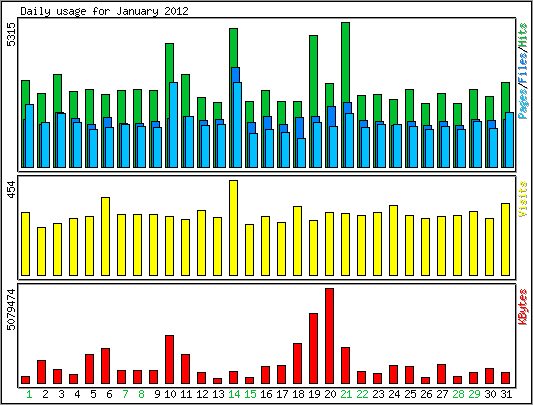
Task: Click the yellow Visits legend label
Action: click(523, 199)
